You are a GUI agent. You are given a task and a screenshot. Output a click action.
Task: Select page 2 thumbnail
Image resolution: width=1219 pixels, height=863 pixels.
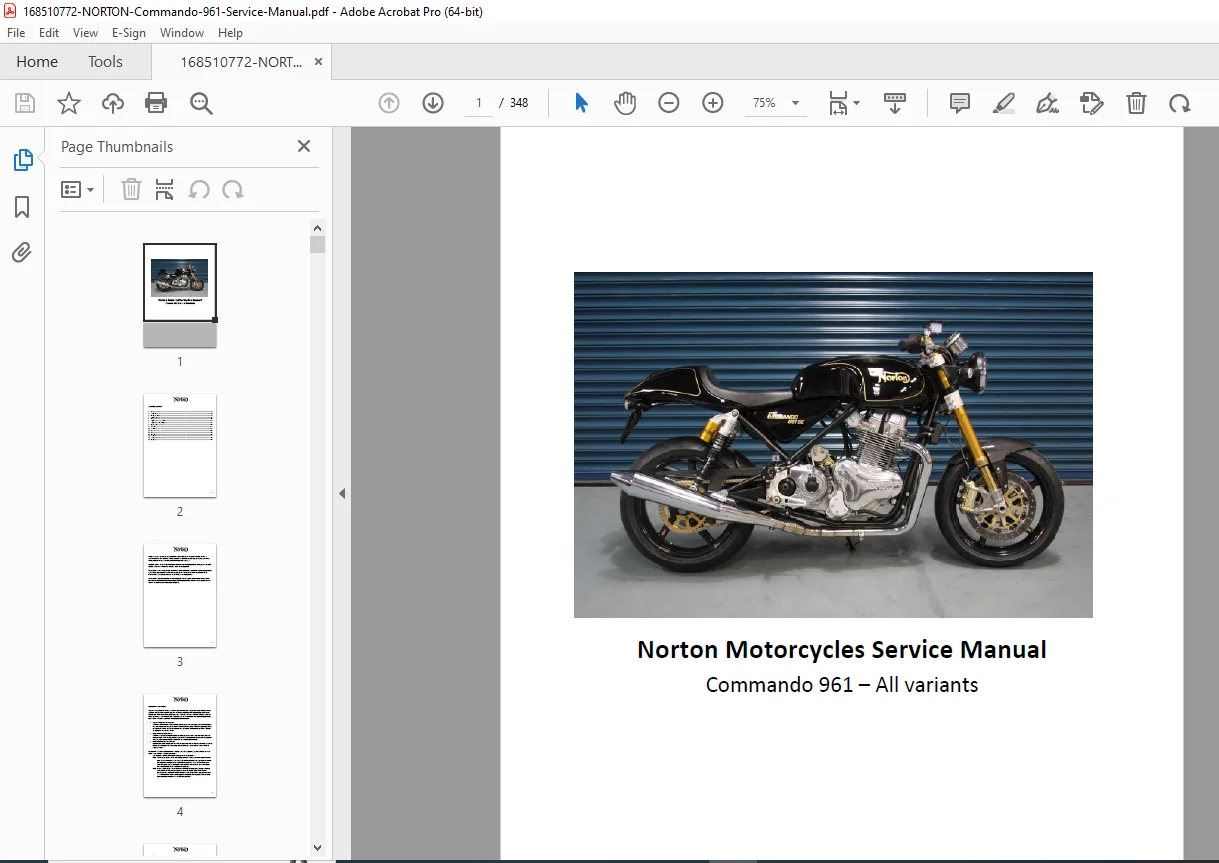click(x=180, y=445)
